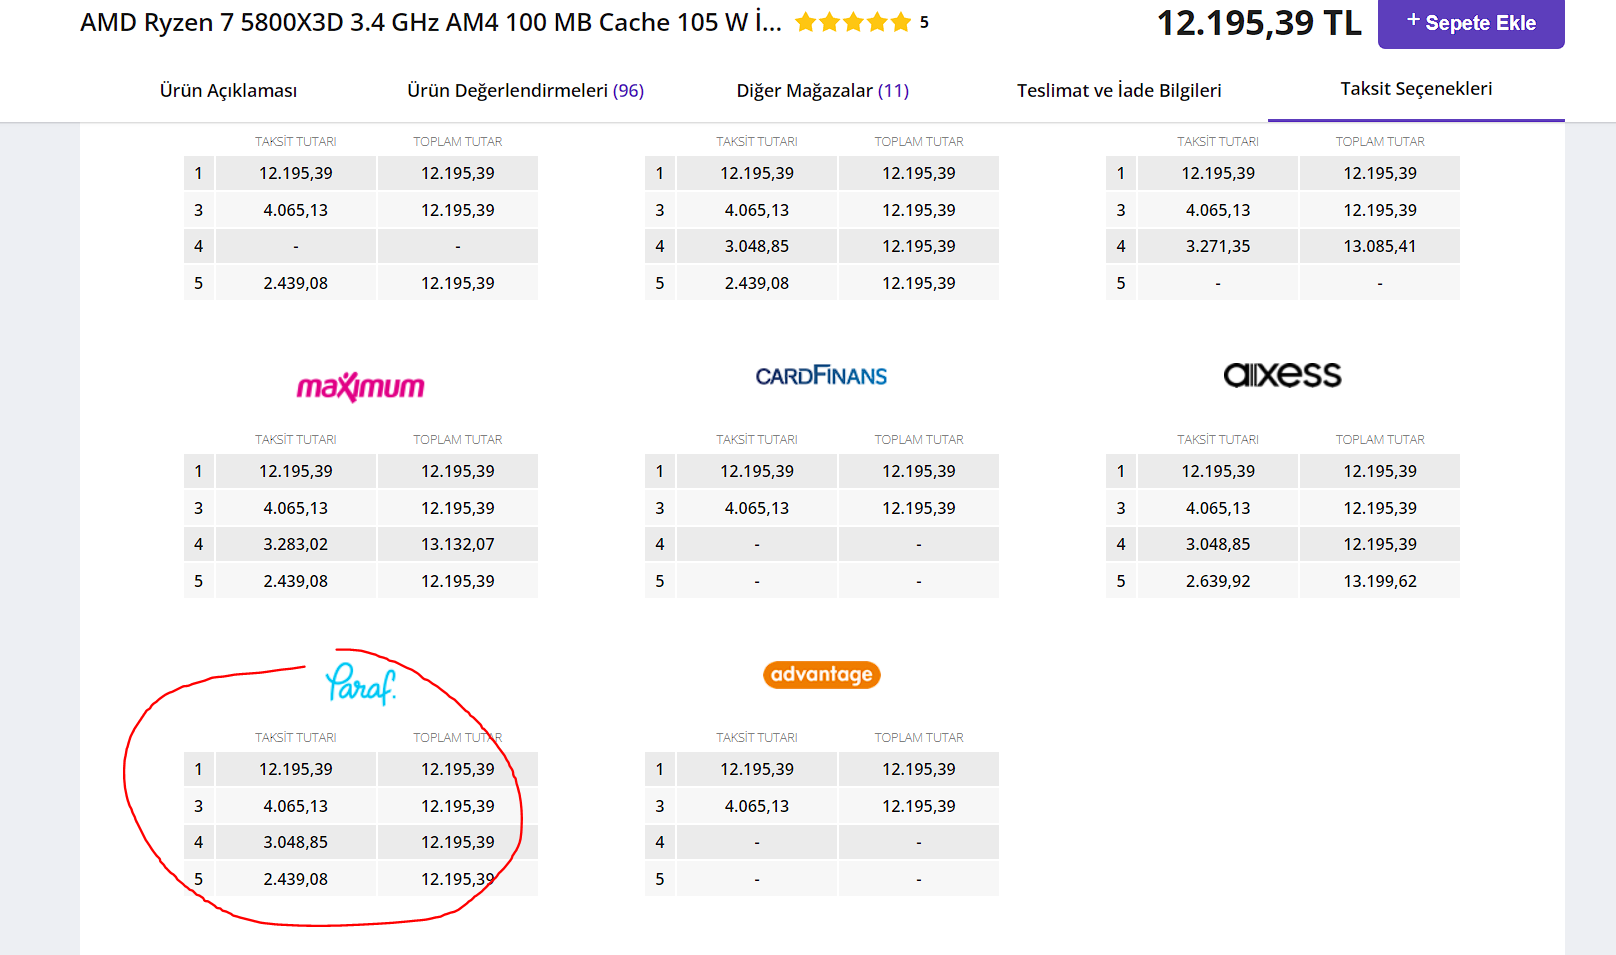Click the five-star product rating

853,22
